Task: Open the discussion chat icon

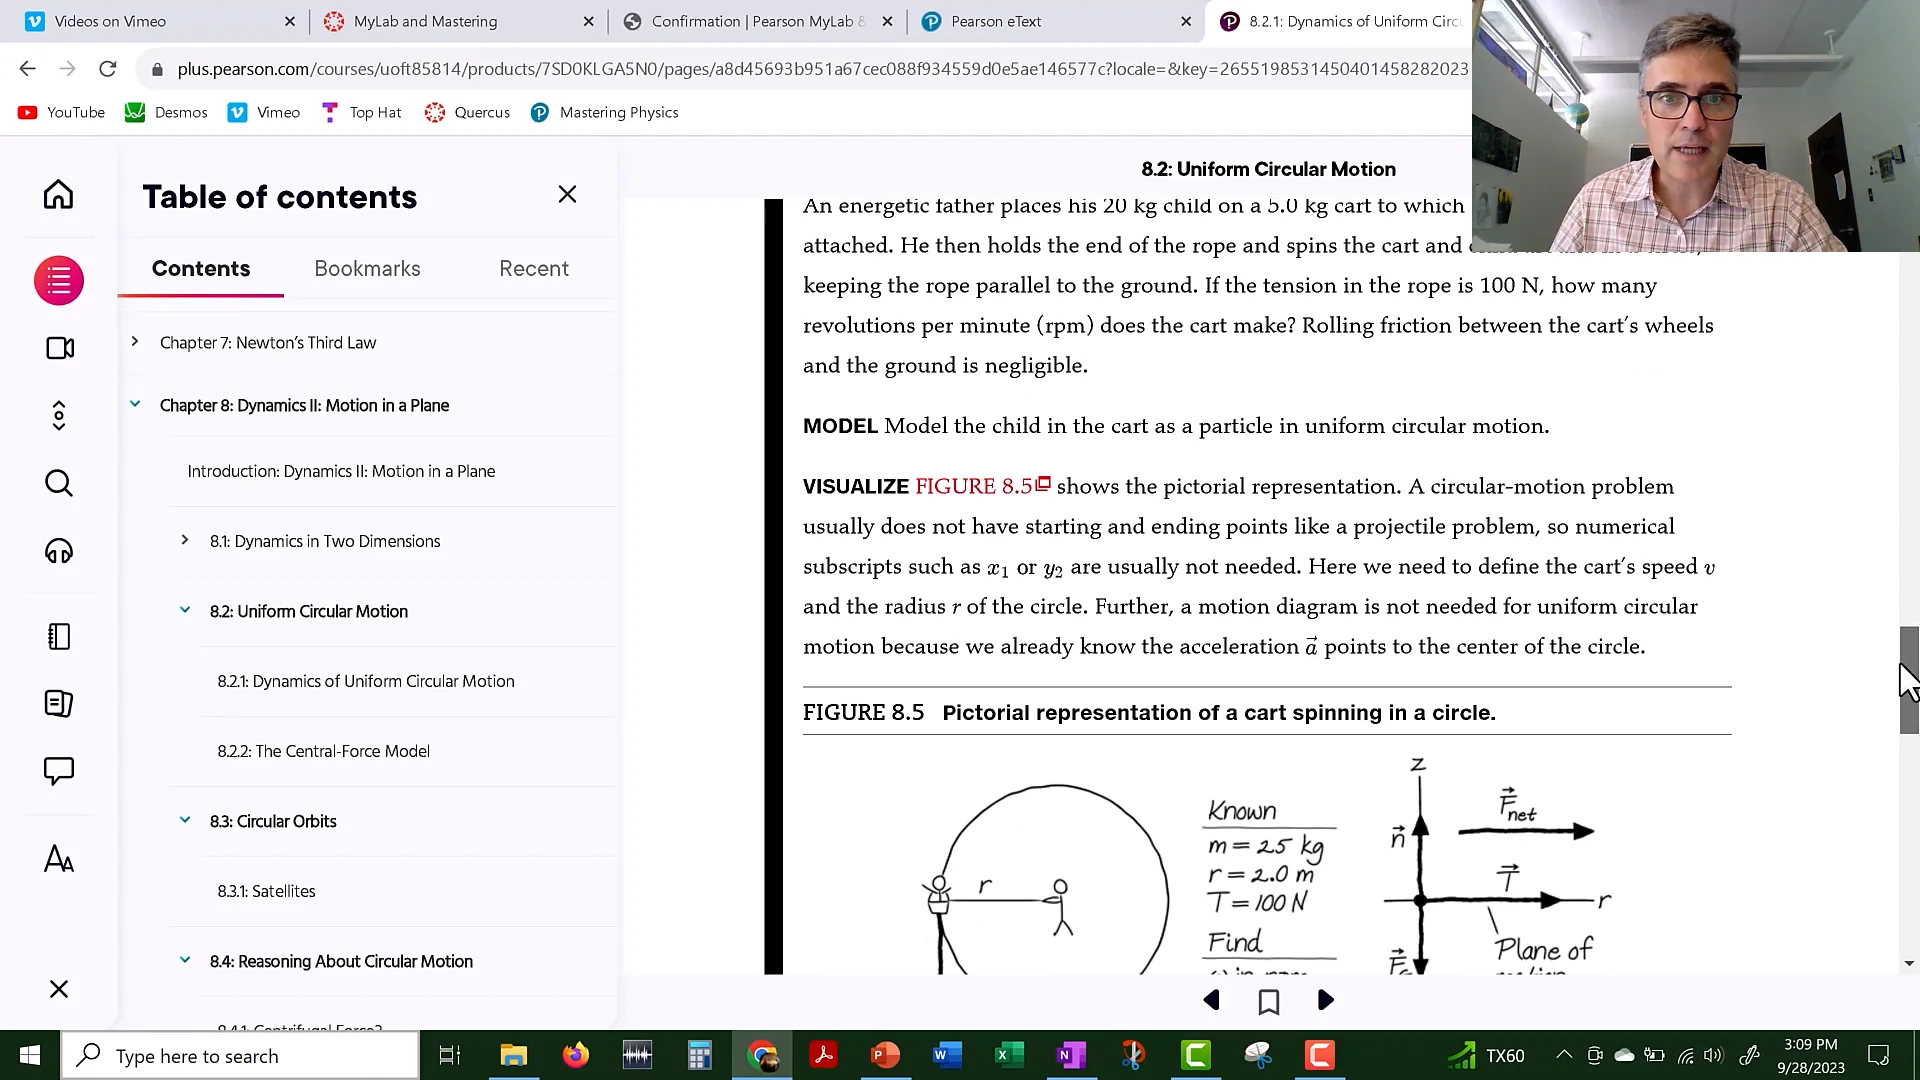Action: 58,770
